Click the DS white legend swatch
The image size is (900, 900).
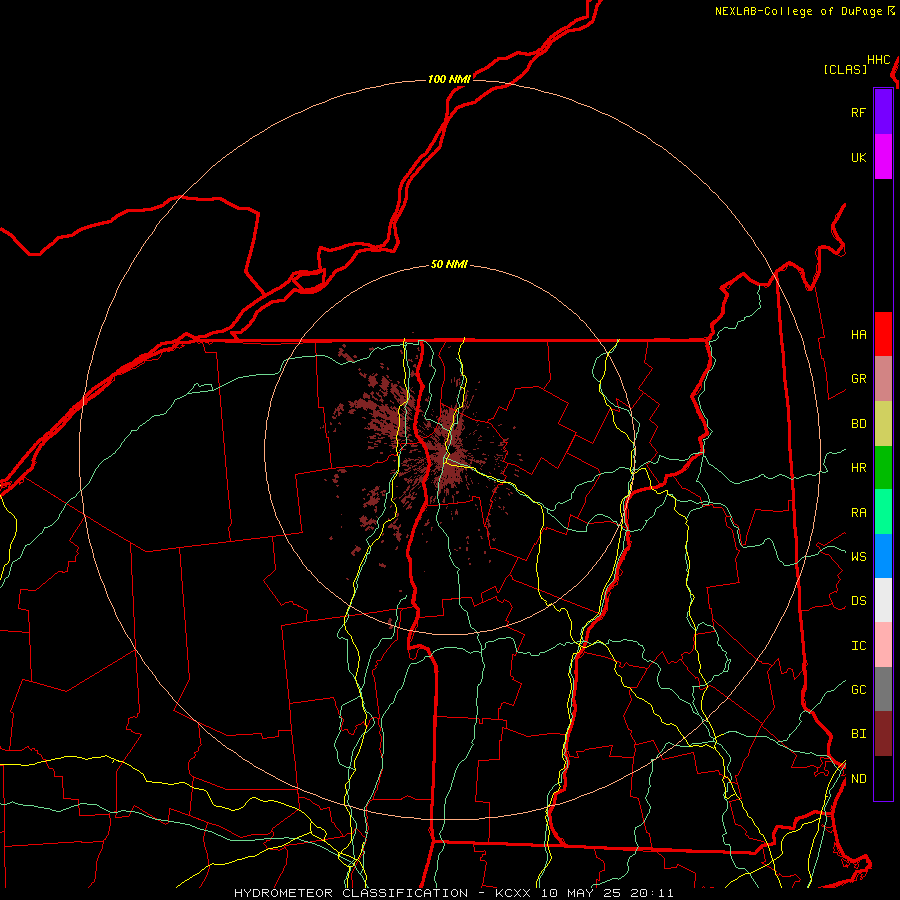[883, 600]
